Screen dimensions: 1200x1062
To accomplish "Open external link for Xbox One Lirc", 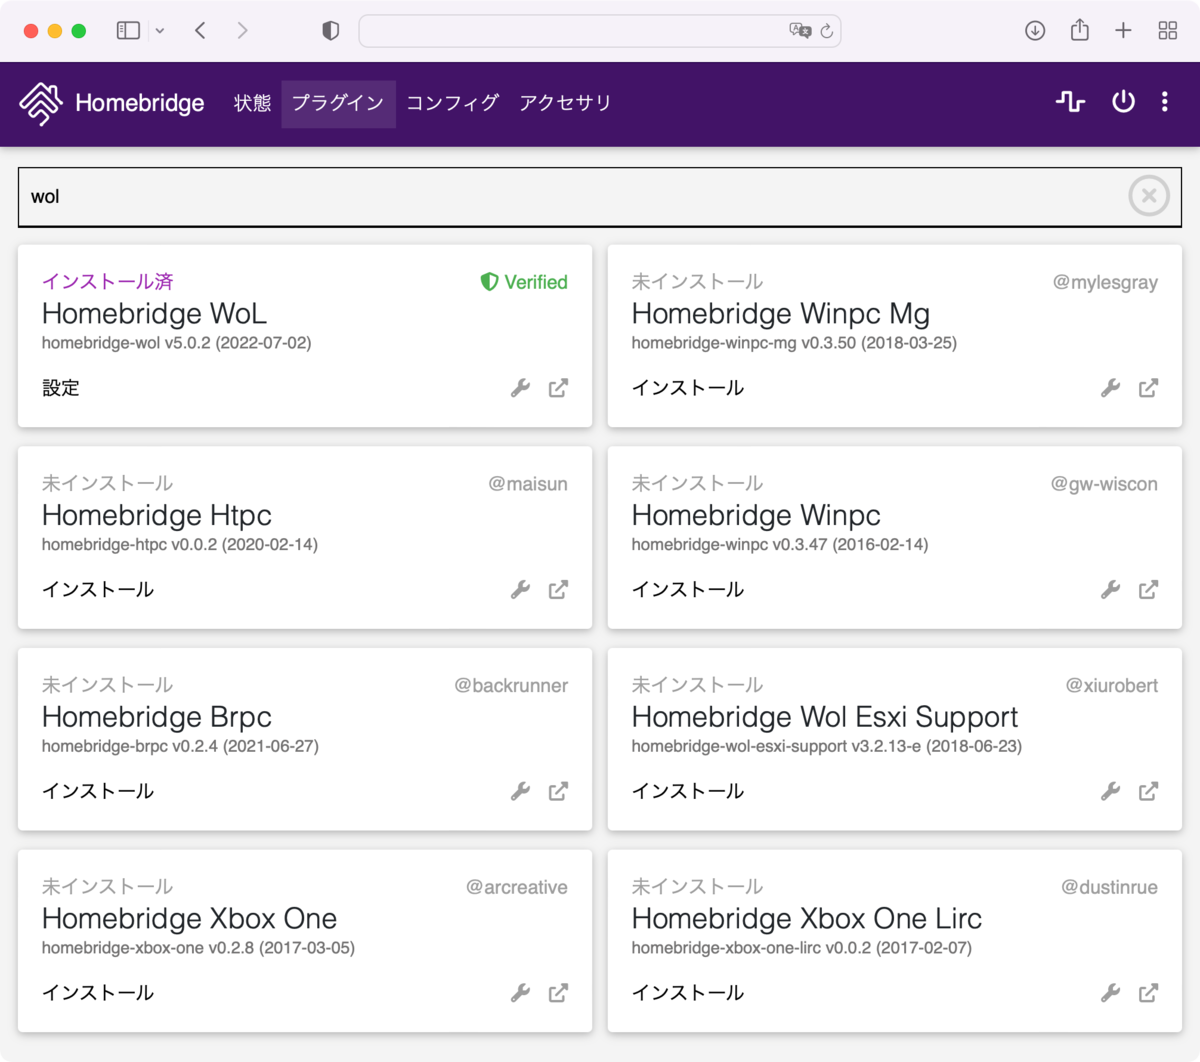I will (x=1148, y=993).
